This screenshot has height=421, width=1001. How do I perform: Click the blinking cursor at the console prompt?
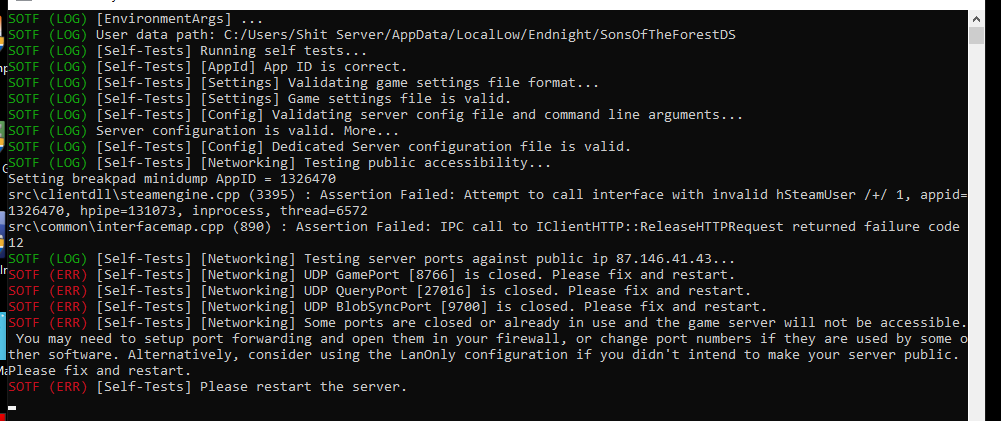[12, 408]
